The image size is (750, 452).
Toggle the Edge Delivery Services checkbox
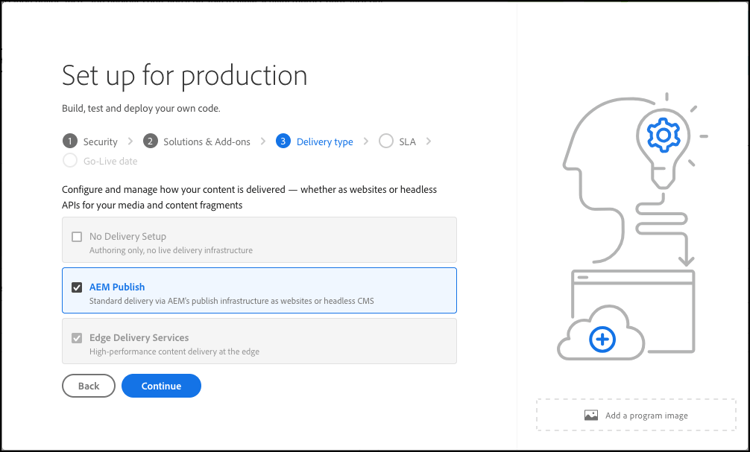[x=77, y=338]
